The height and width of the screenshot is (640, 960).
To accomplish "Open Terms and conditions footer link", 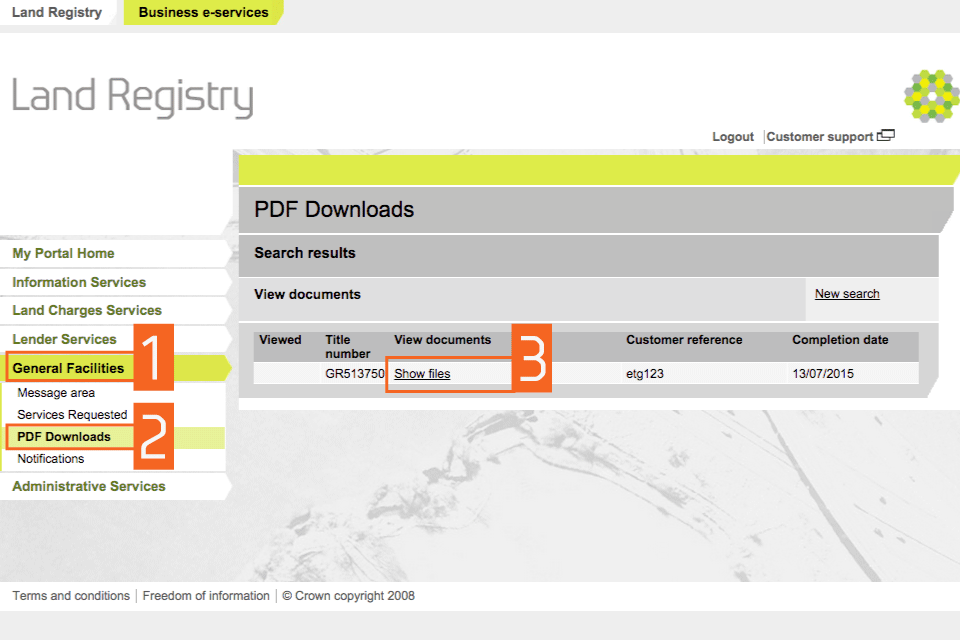I will click(71, 596).
